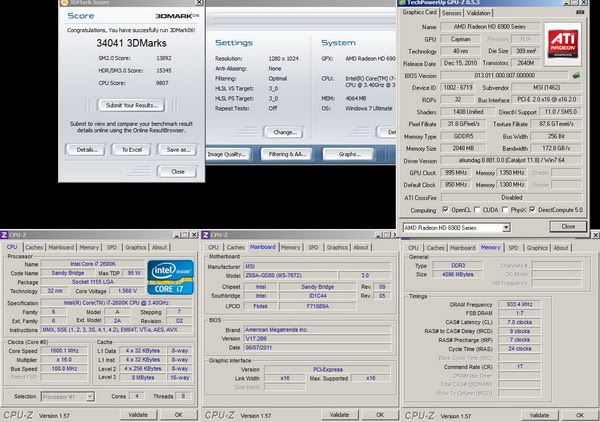Viewport: 600px width, 422px height.
Task: Toggle the DirectCompute 5.0 checkbox
Action: 532,210
